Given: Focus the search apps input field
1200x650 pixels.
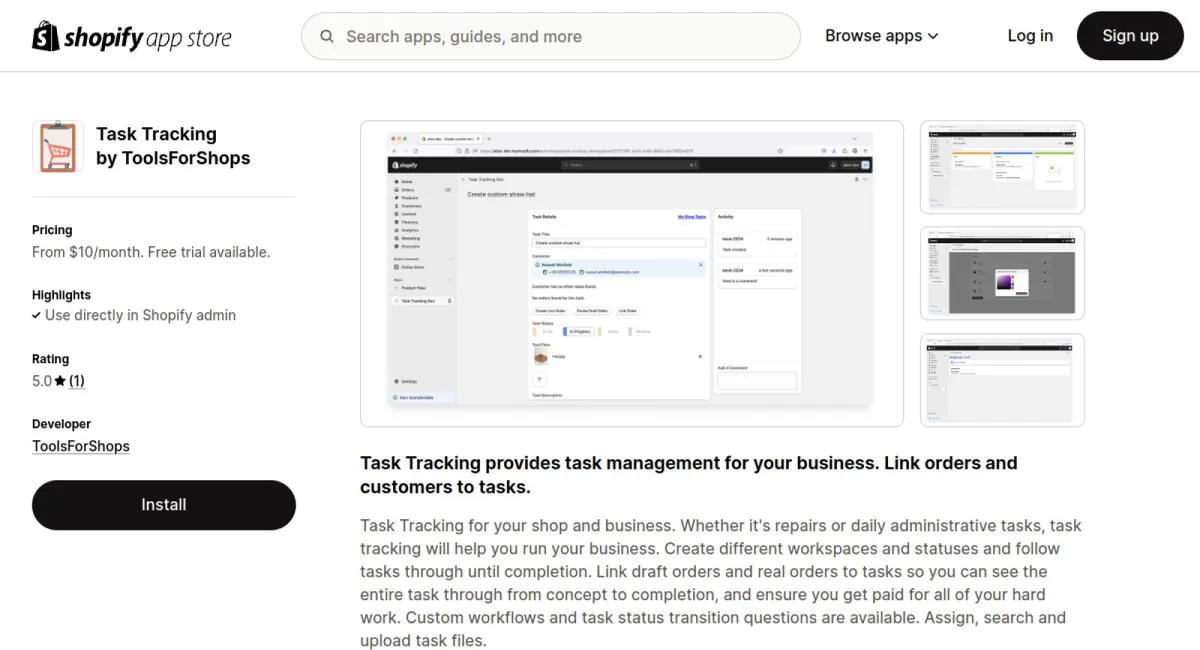Looking at the screenshot, I should [x=551, y=36].
